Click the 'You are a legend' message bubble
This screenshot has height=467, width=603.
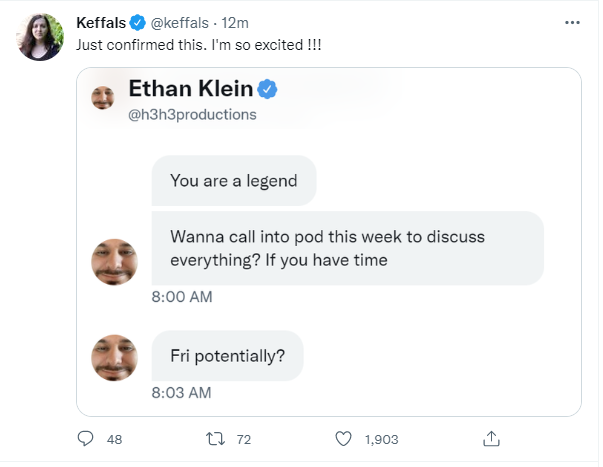point(234,180)
